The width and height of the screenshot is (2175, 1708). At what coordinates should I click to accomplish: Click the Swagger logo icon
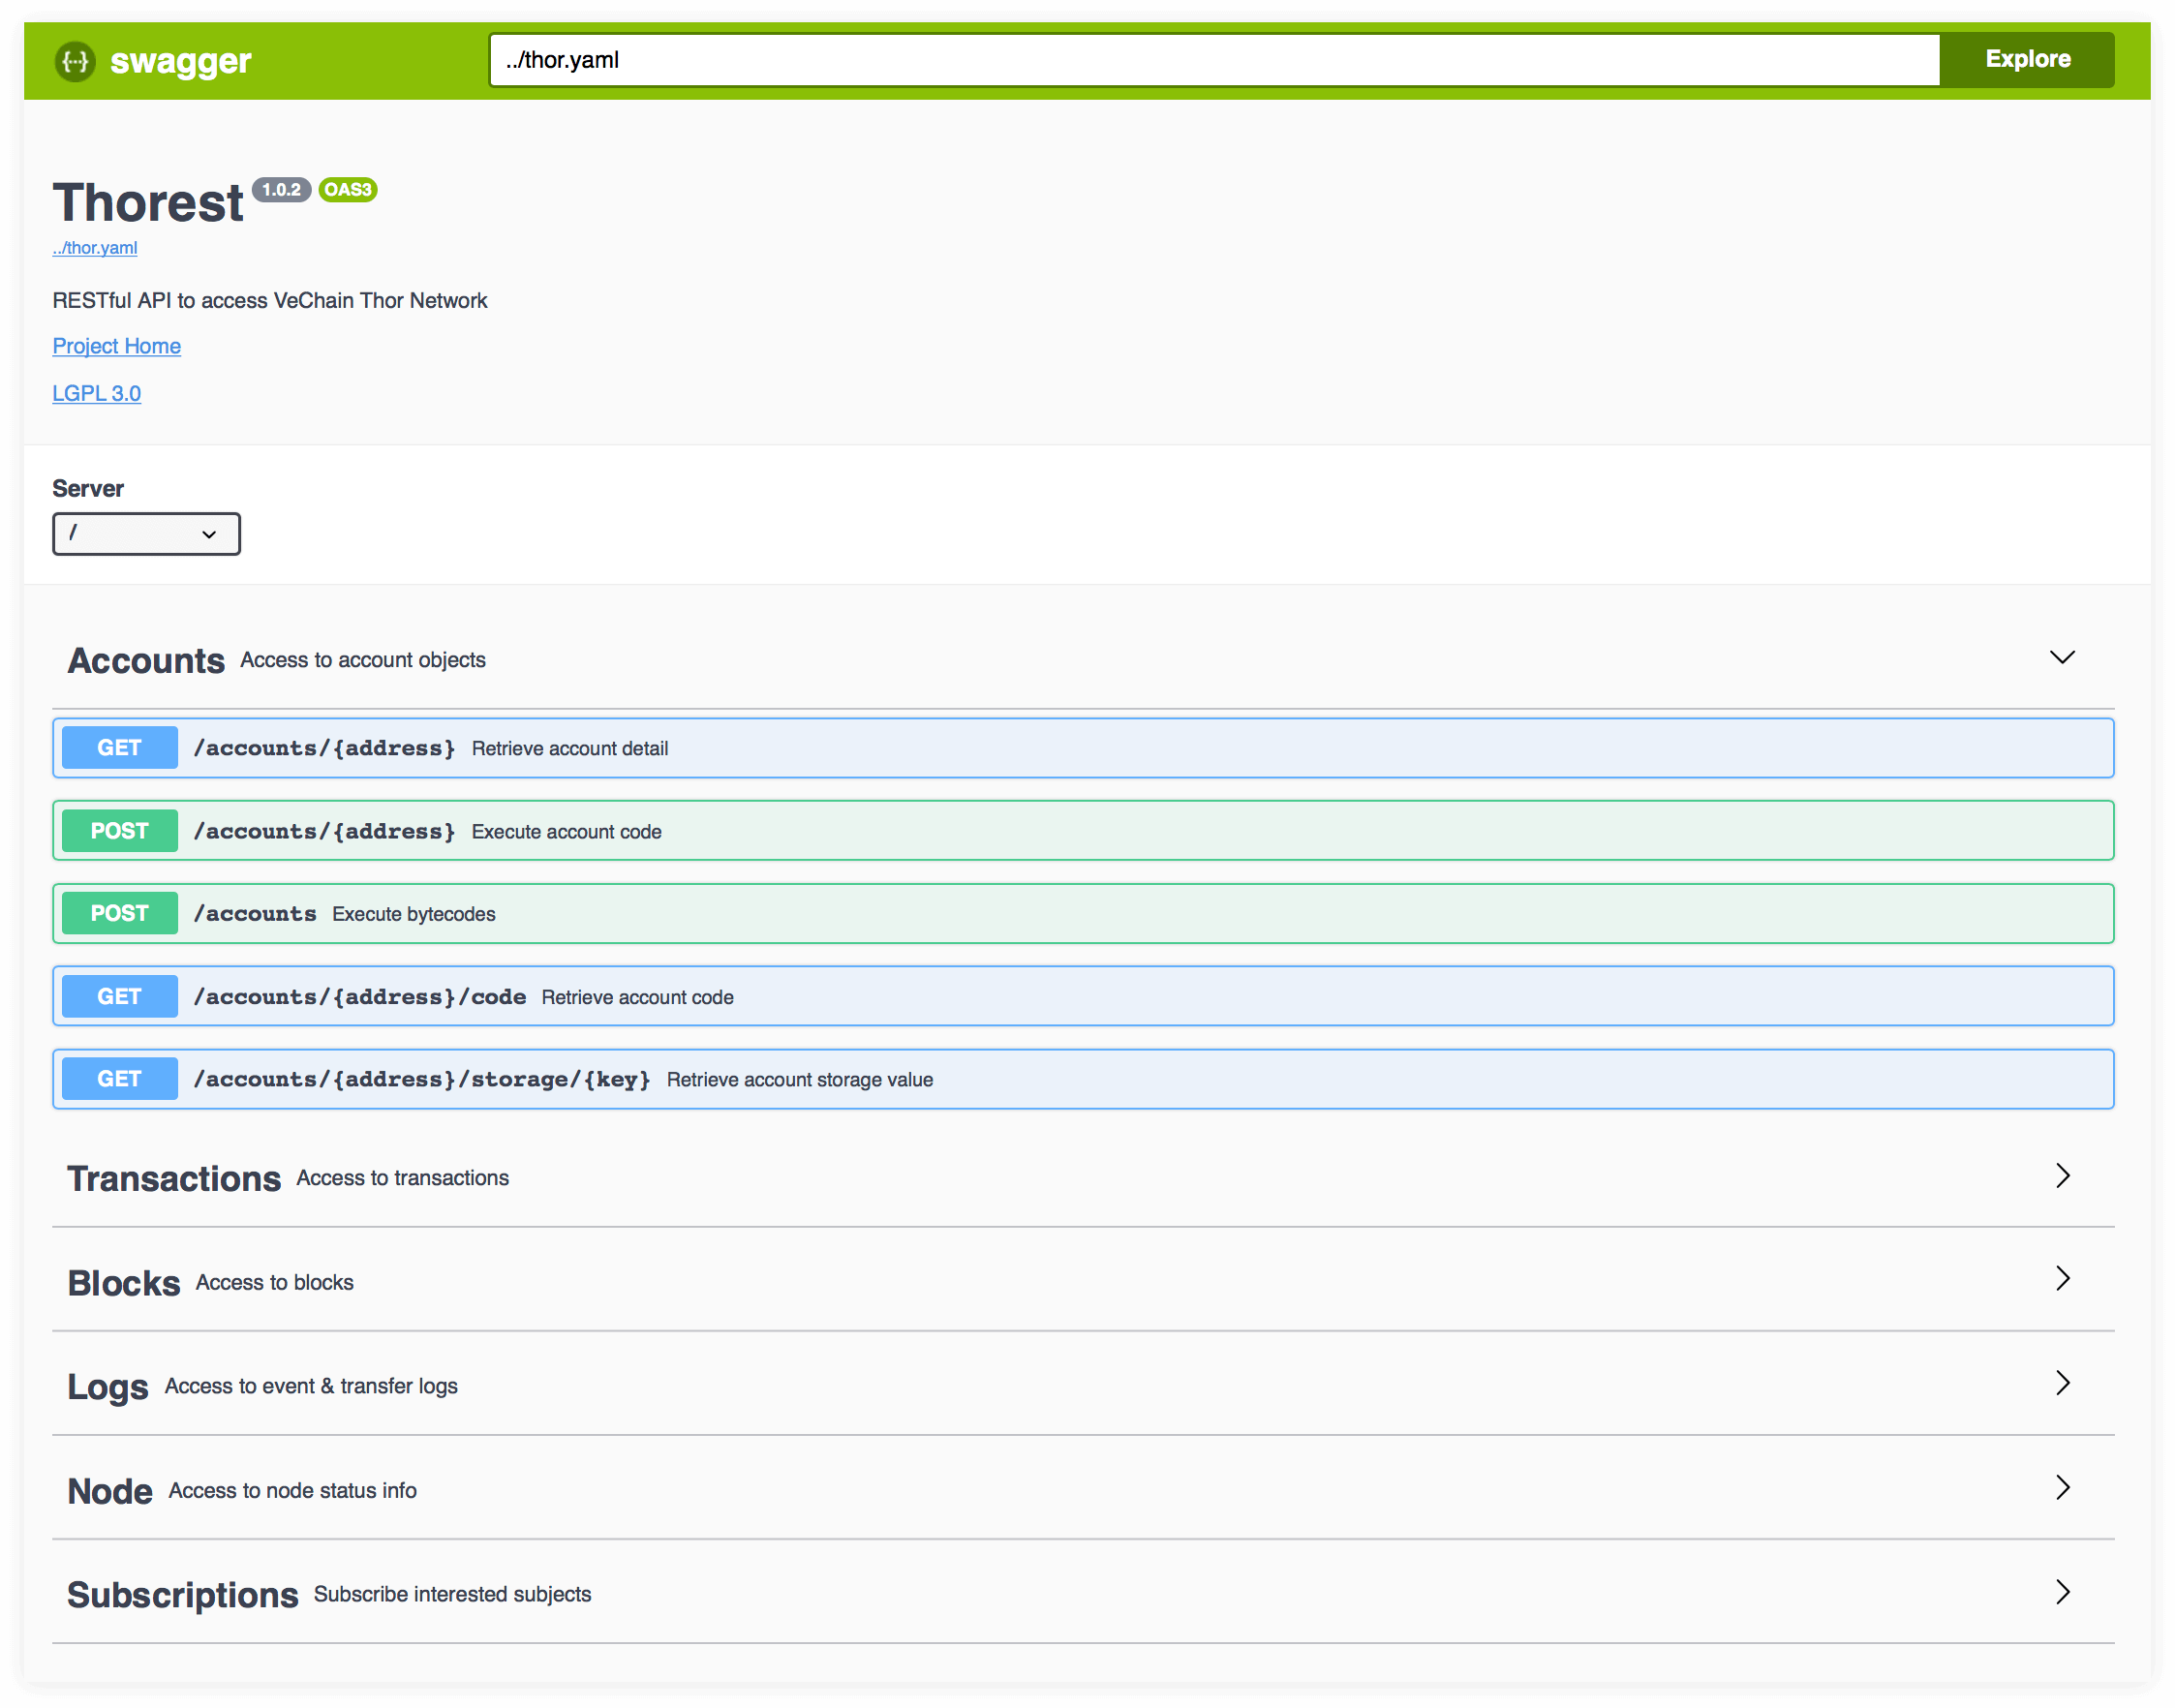(75, 61)
